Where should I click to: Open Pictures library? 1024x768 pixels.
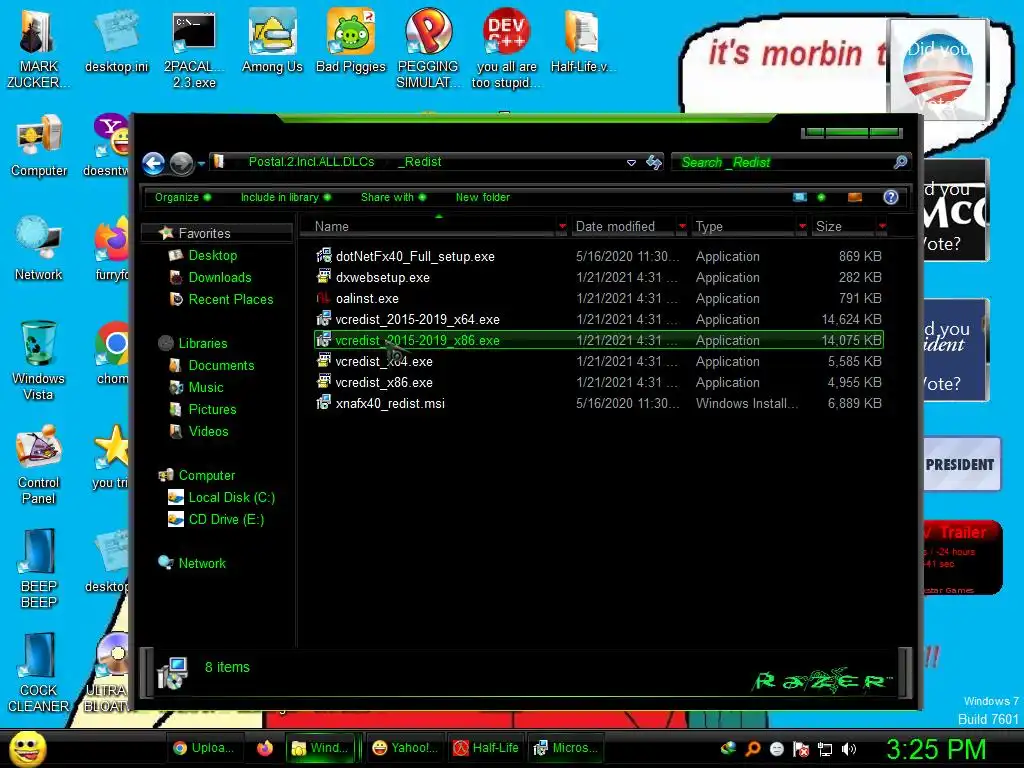point(212,409)
